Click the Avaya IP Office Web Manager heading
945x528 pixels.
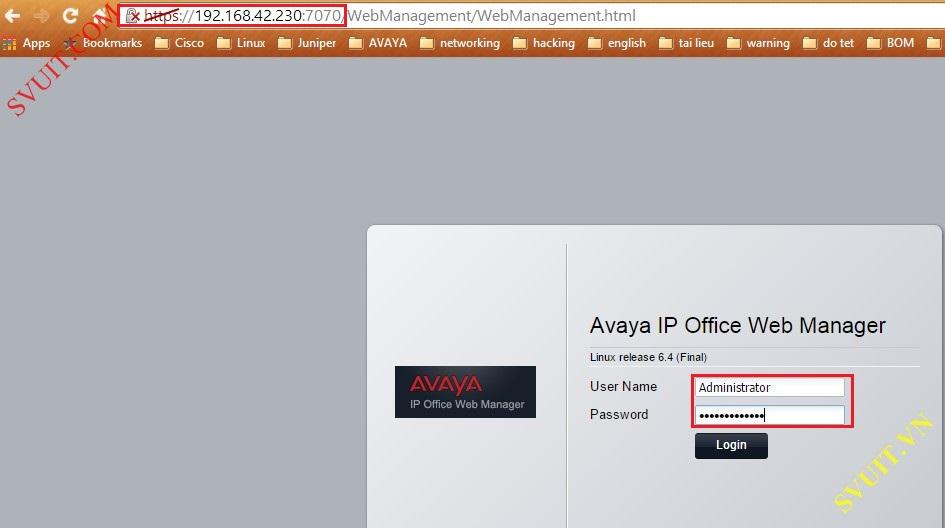738,325
